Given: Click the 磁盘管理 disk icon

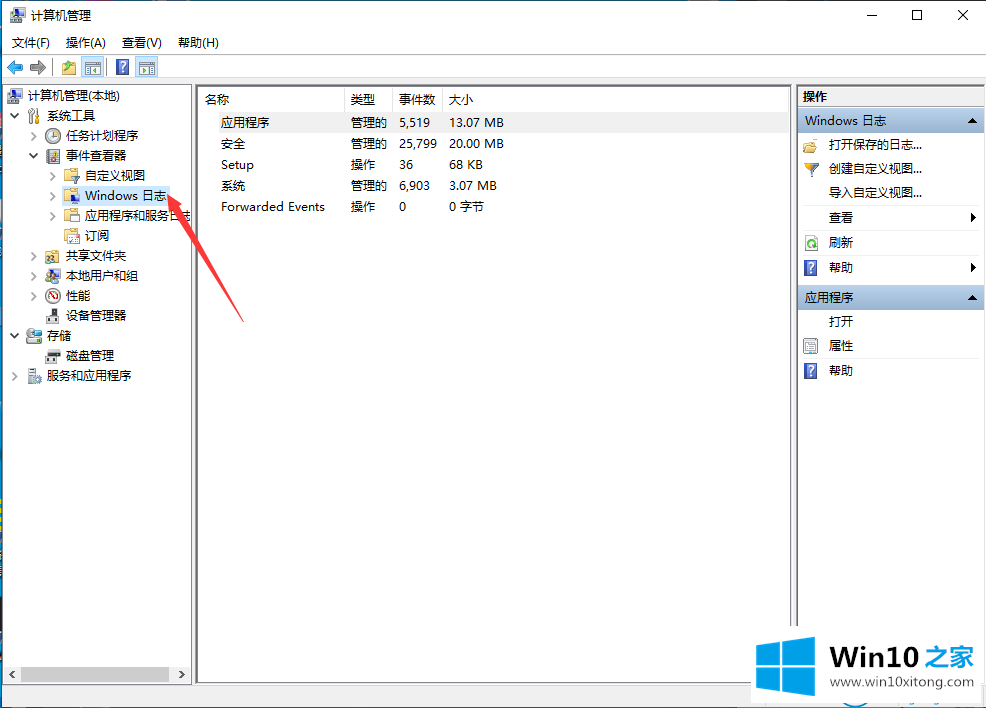Looking at the screenshot, I should (x=53, y=356).
